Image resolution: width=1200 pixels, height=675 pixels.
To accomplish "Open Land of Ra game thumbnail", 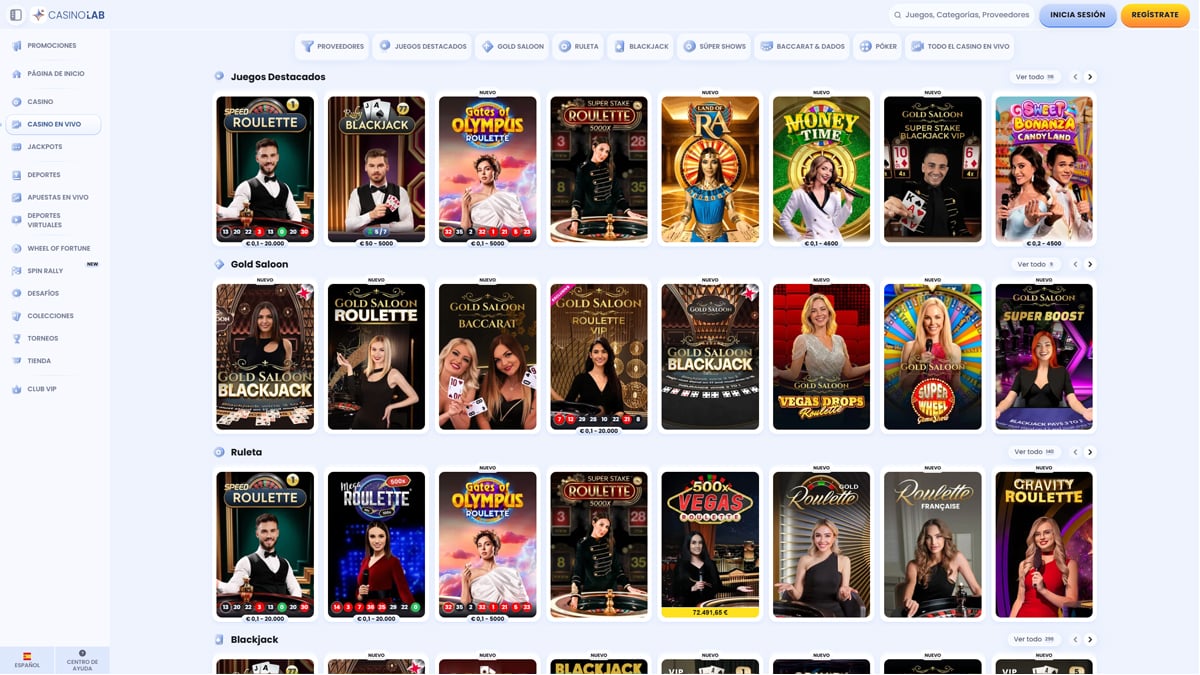I will (x=710, y=169).
